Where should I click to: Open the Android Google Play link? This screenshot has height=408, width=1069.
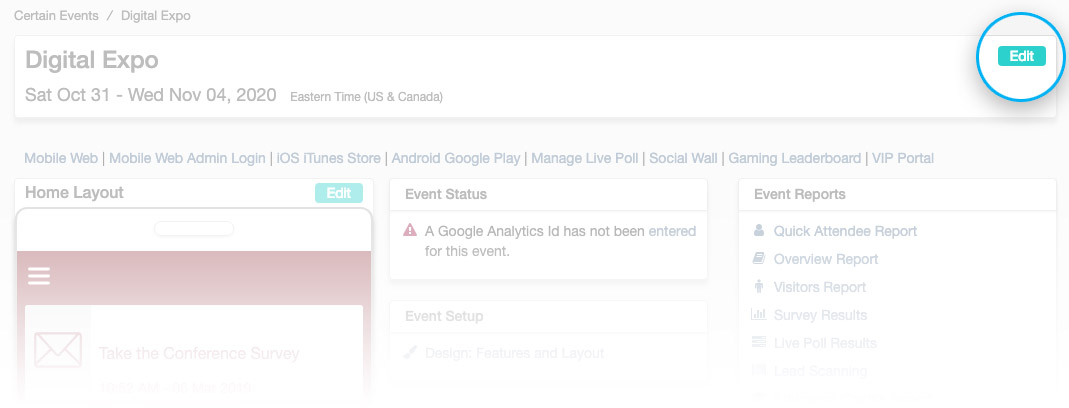click(456, 158)
